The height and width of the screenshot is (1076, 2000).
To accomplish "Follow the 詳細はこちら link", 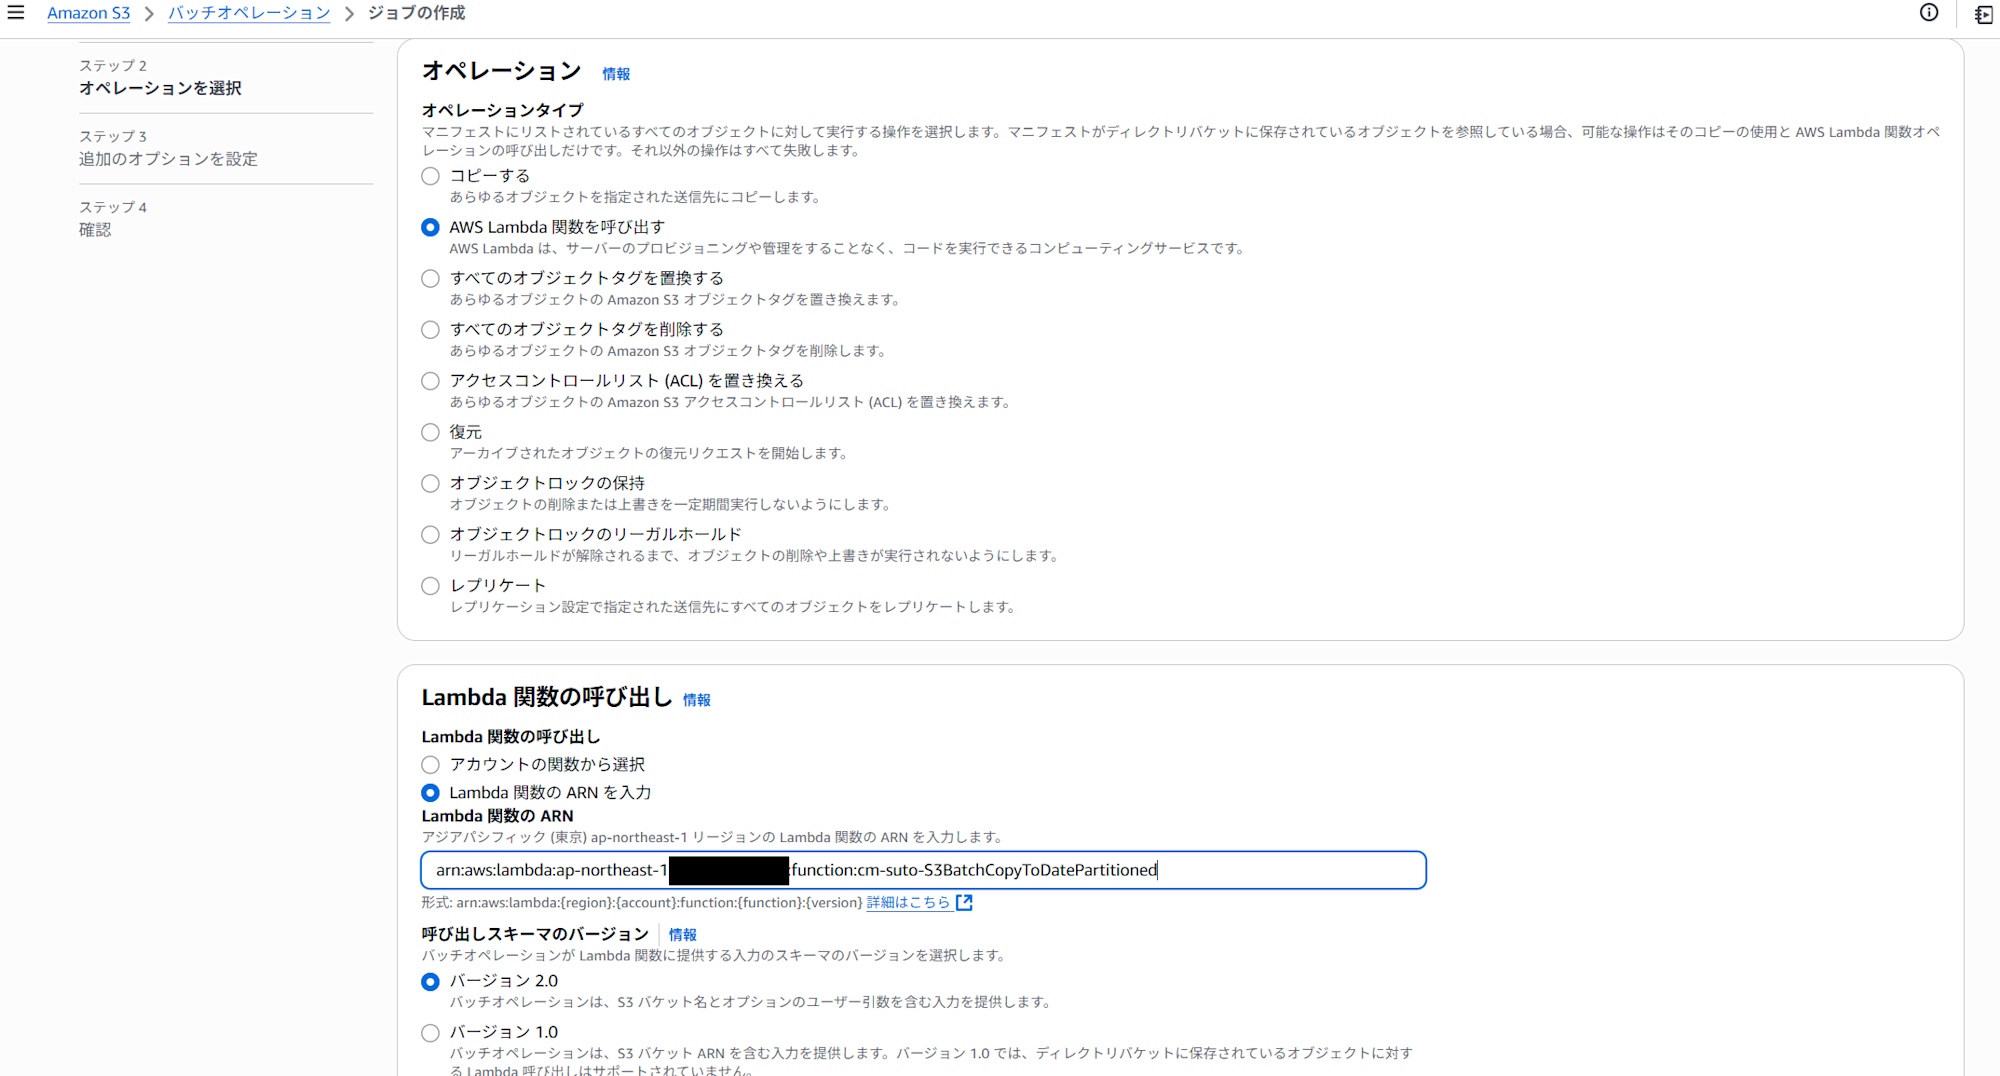I will (x=908, y=902).
